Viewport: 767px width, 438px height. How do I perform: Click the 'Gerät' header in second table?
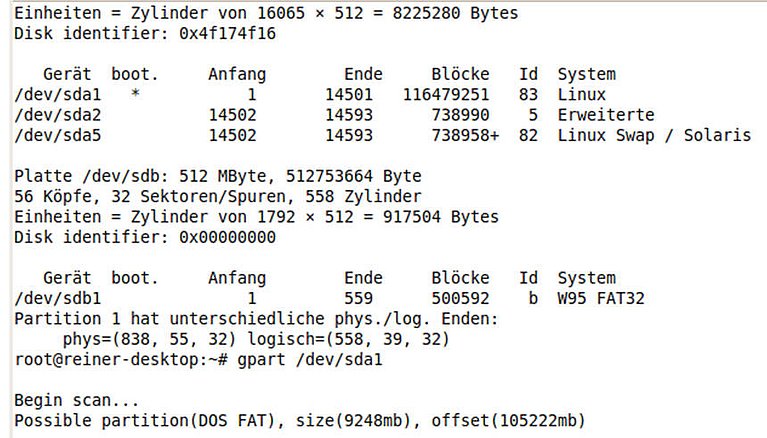pos(67,278)
